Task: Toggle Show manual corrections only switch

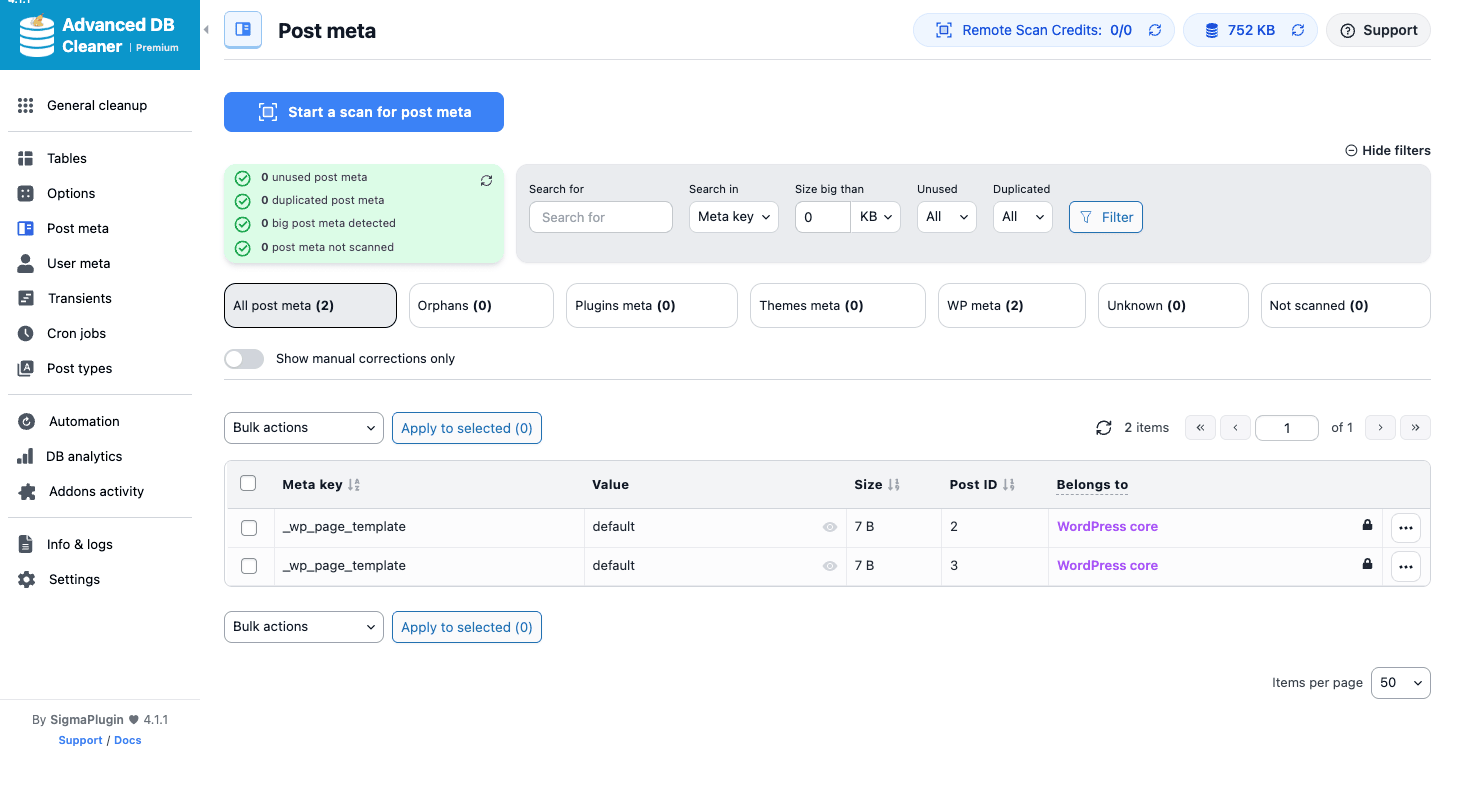Action: [x=244, y=359]
